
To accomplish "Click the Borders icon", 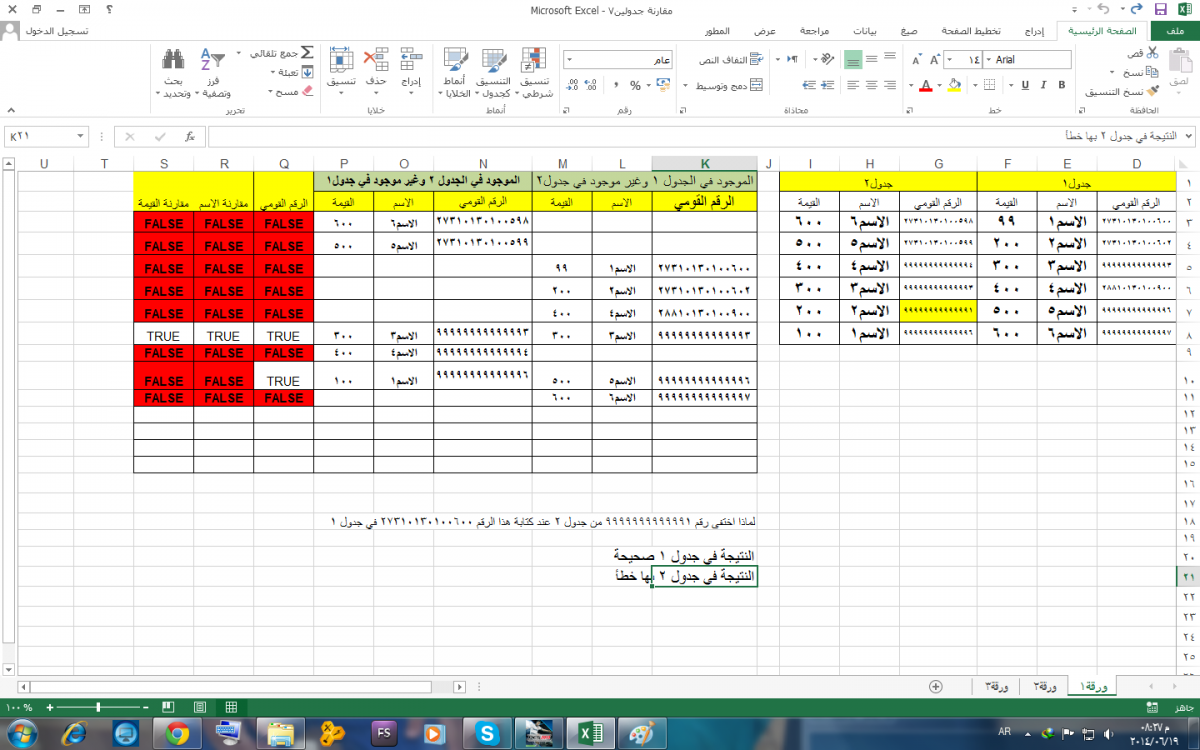I will point(989,85).
